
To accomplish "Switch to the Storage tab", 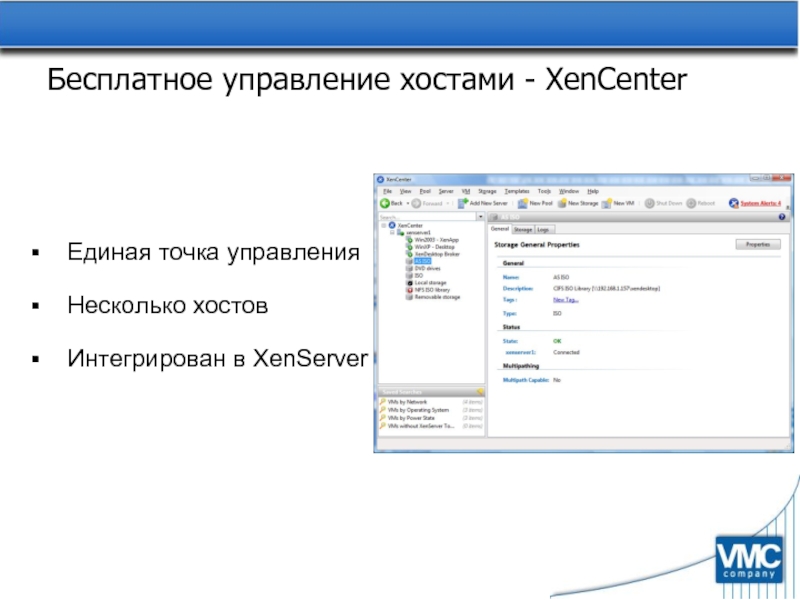I will 523,230.
